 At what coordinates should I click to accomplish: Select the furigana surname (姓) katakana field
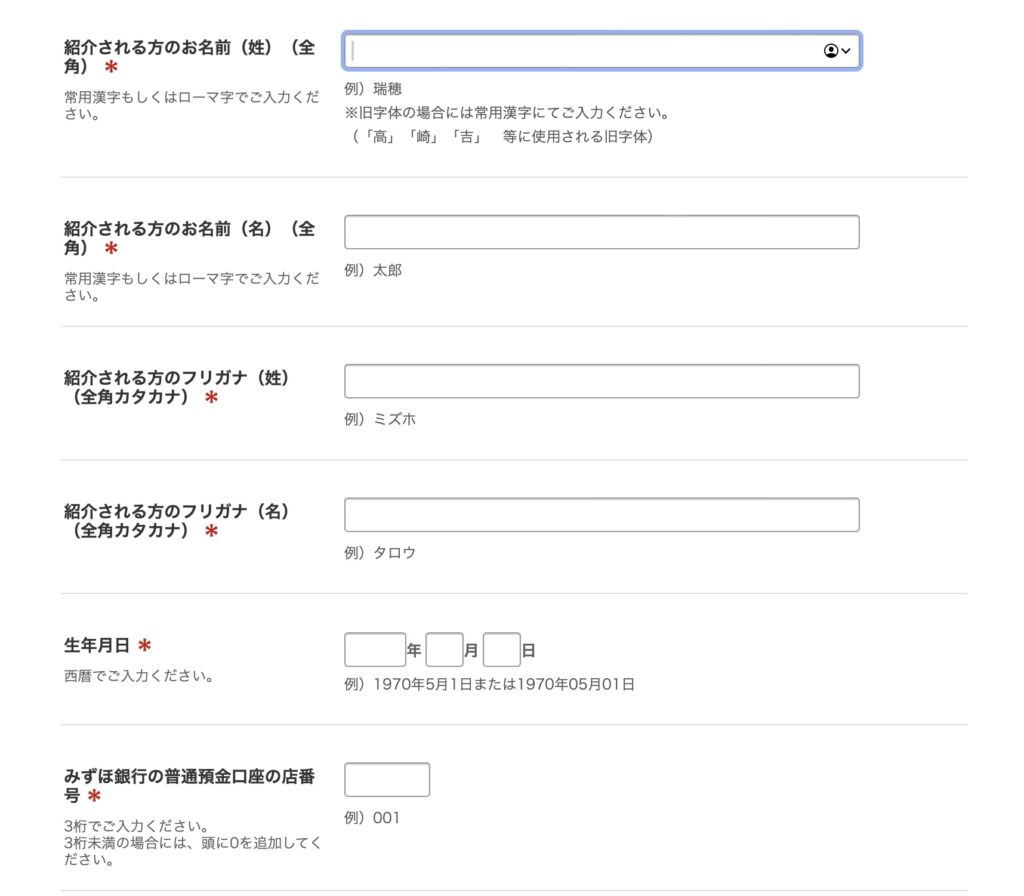pyautogui.click(x=601, y=381)
